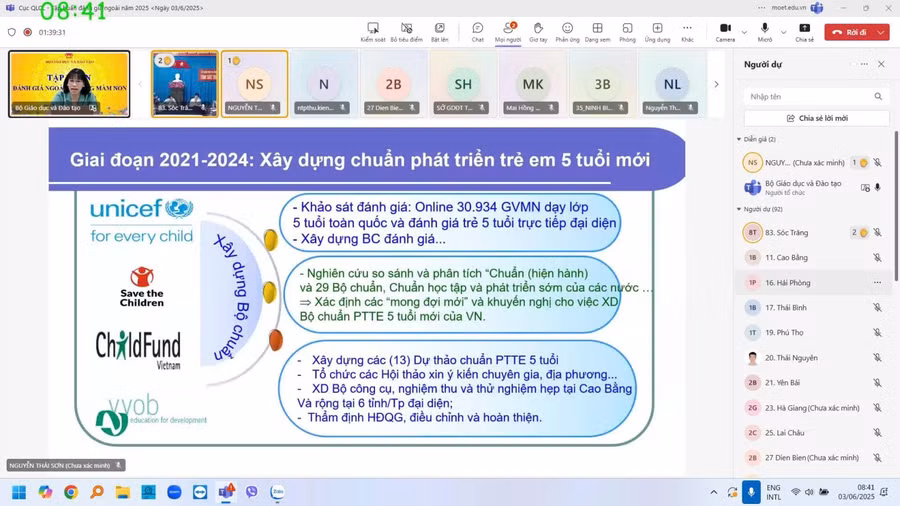The image size is (900, 506).
Task: Open Google Chrome from the taskbar
Action: tap(71, 492)
